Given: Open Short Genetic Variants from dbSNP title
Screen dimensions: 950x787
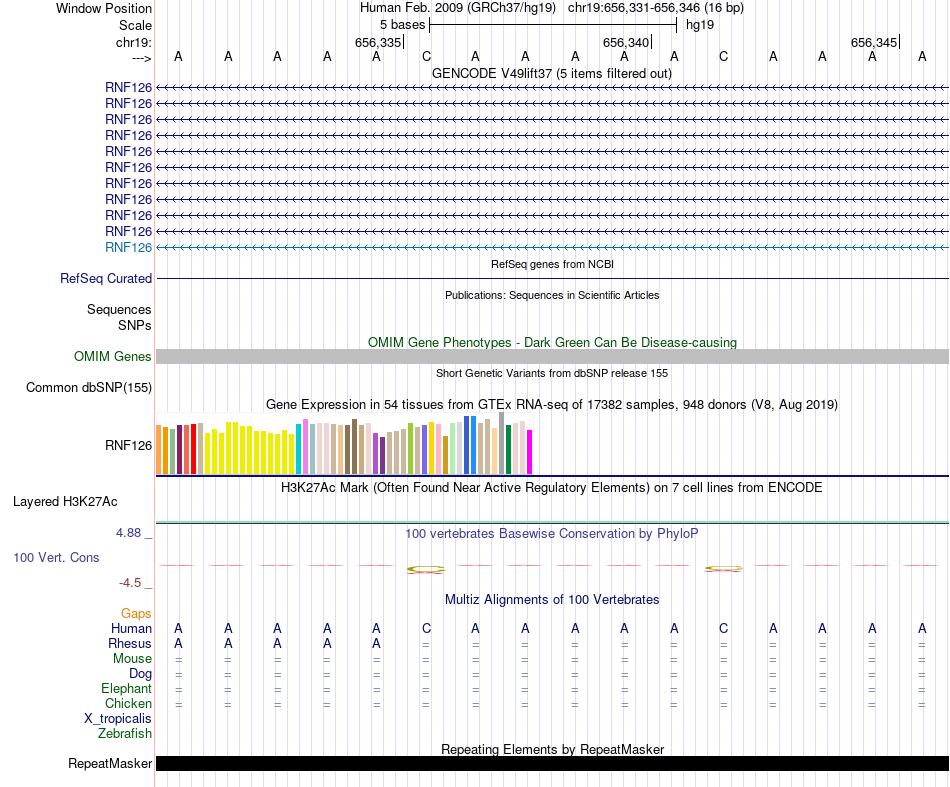Looking at the screenshot, I should (x=552, y=373).
